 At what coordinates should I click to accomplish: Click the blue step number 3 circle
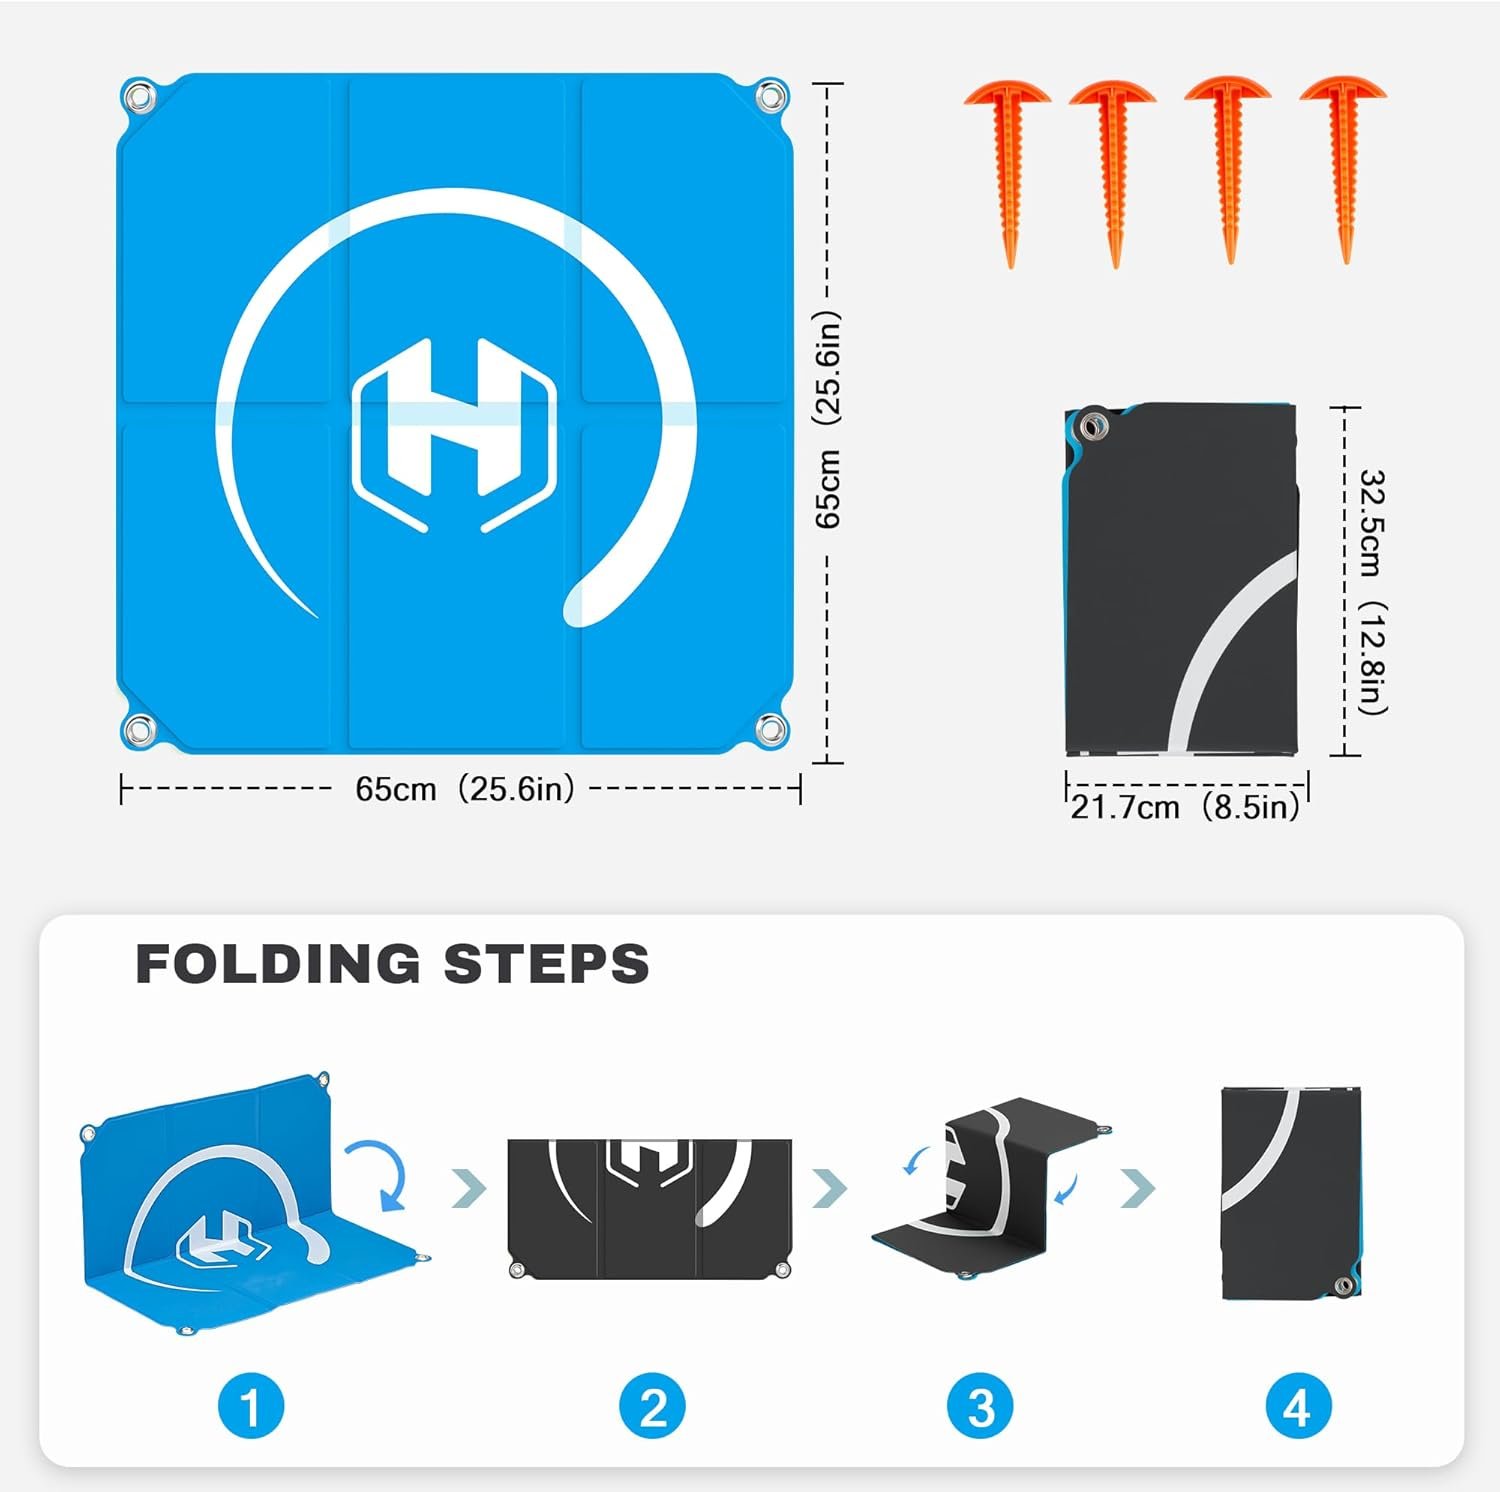(x=980, y=1405)
